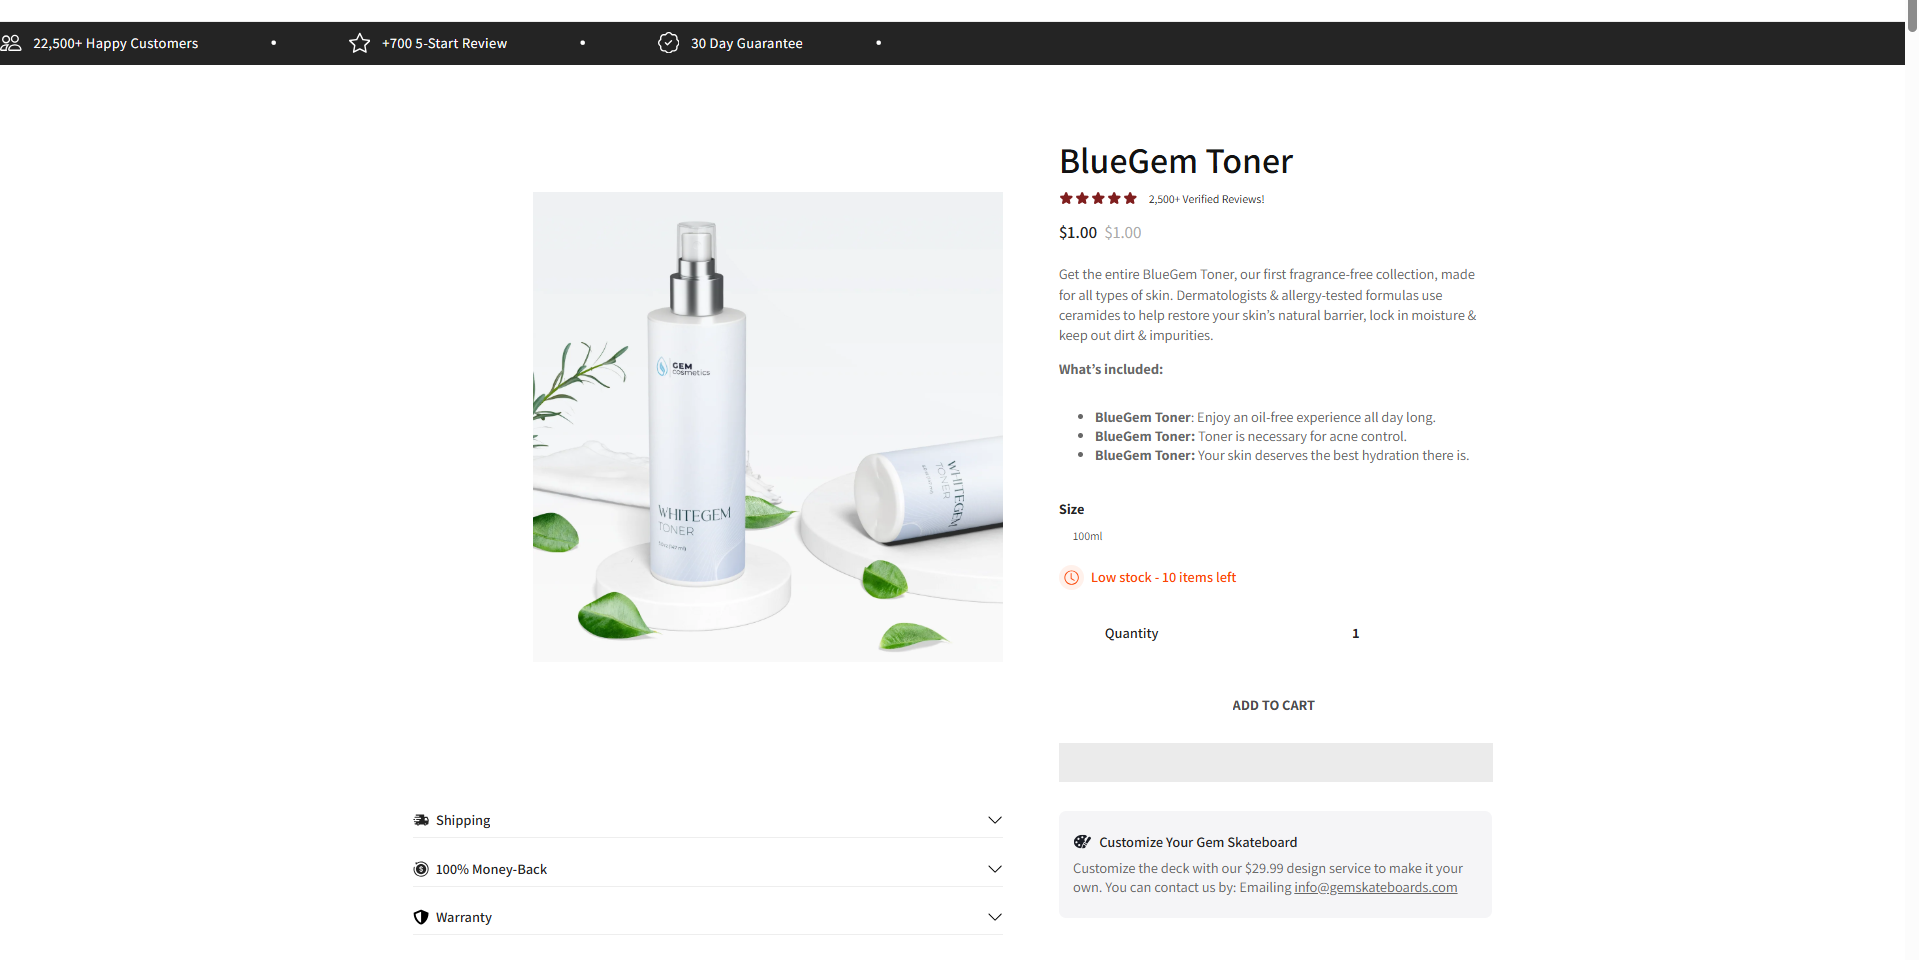Add the BlueGem Toner to cart

point(1275,705)
